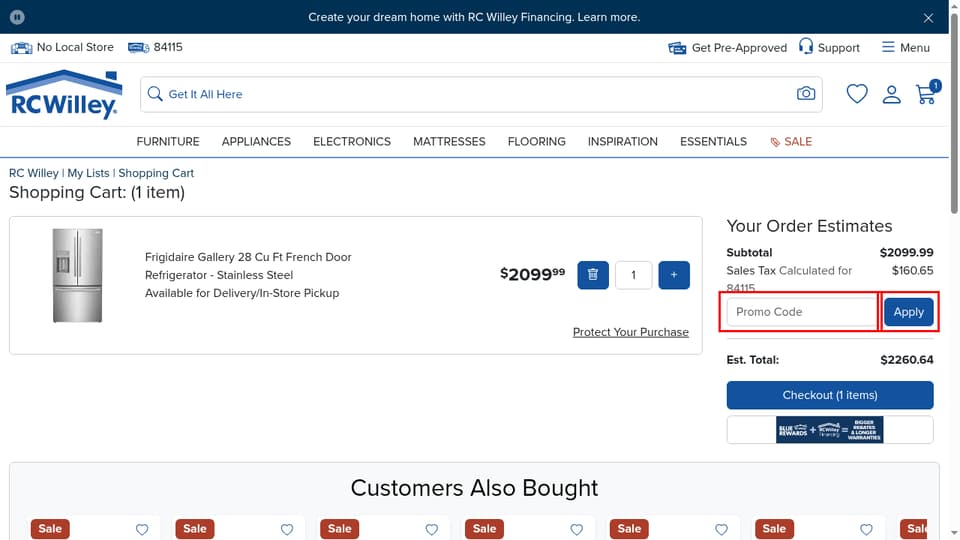960x540 pixels.
Task: Change the delivery ZIP code 84115
Action: 156,47
